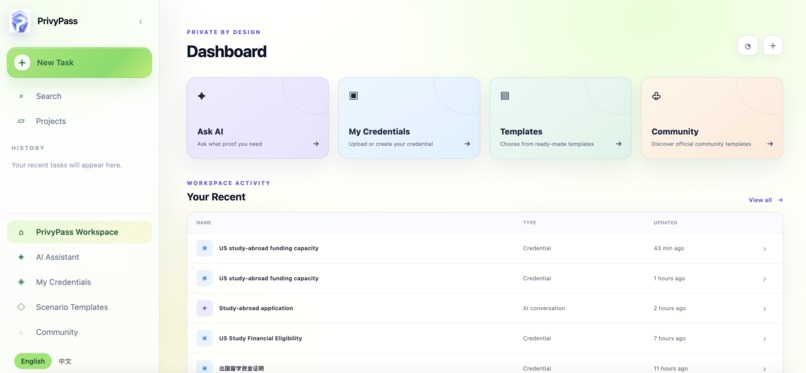Collapse the sidebar with the chevron
Screen dimensions: 806x373
[x=141, y=22]
